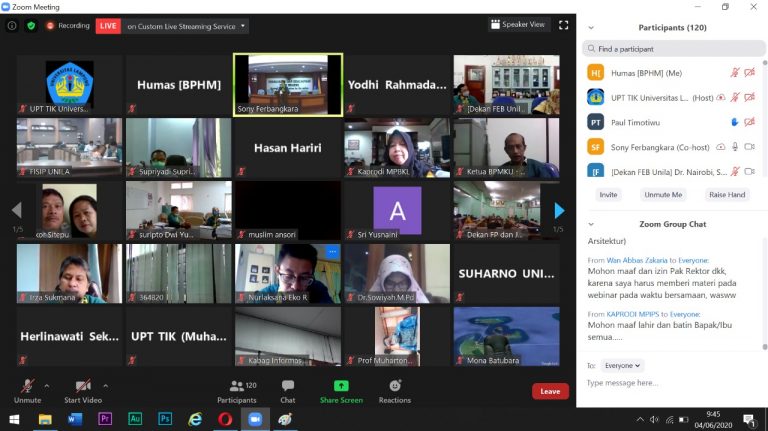Open the Reactions menu
Screen dimensions: 768x431
[394, 389]
